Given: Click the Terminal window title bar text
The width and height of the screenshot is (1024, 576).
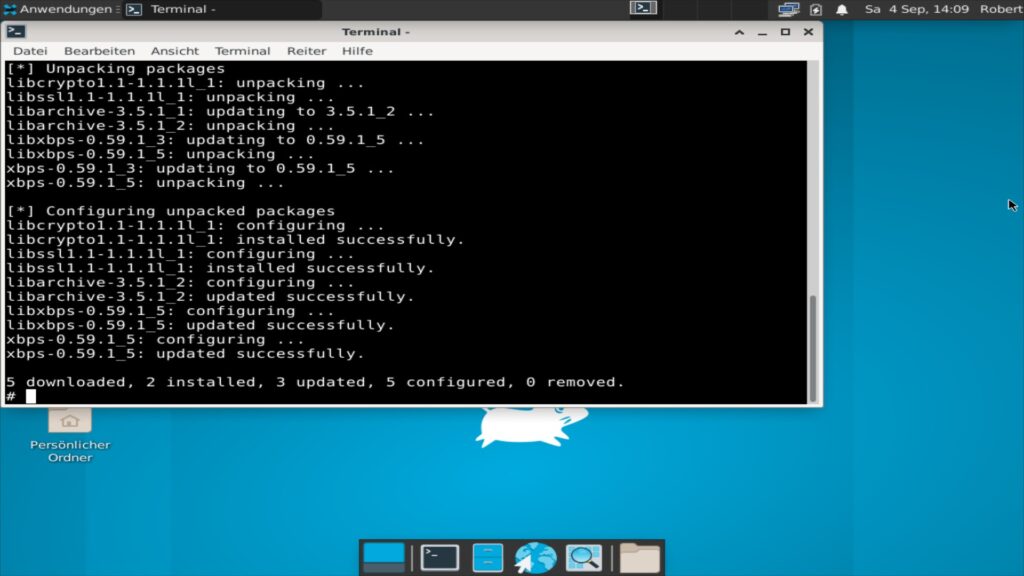Looking at the screenshot, I should 376,32.
